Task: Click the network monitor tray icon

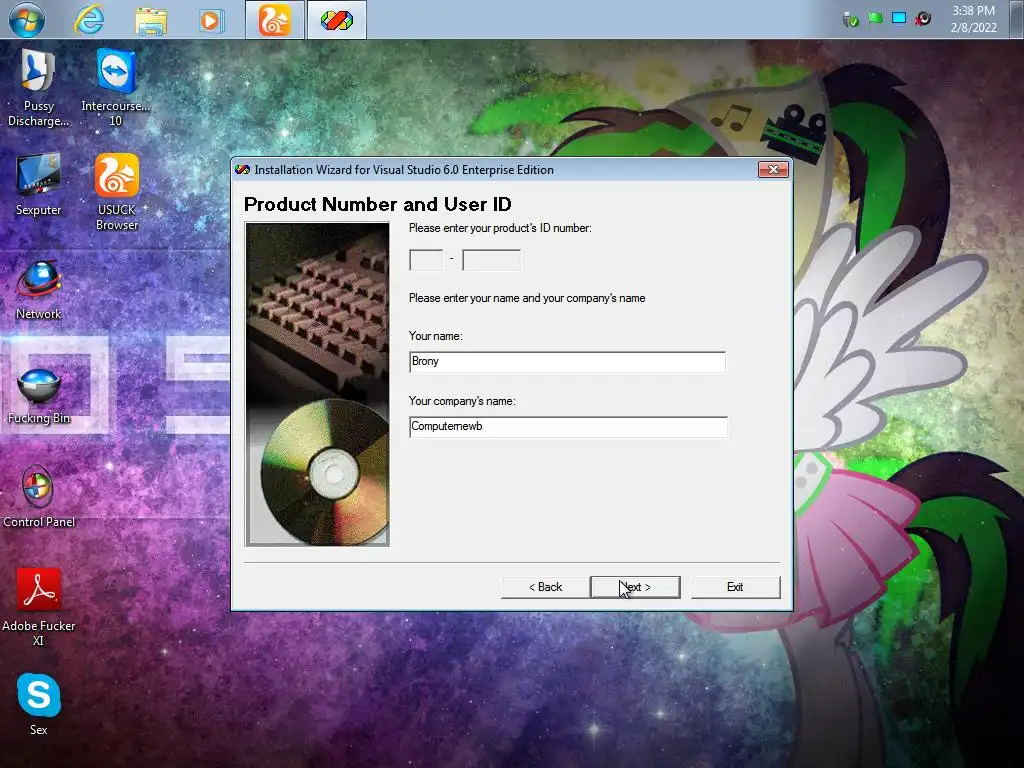Action: [x=899, y=19]
